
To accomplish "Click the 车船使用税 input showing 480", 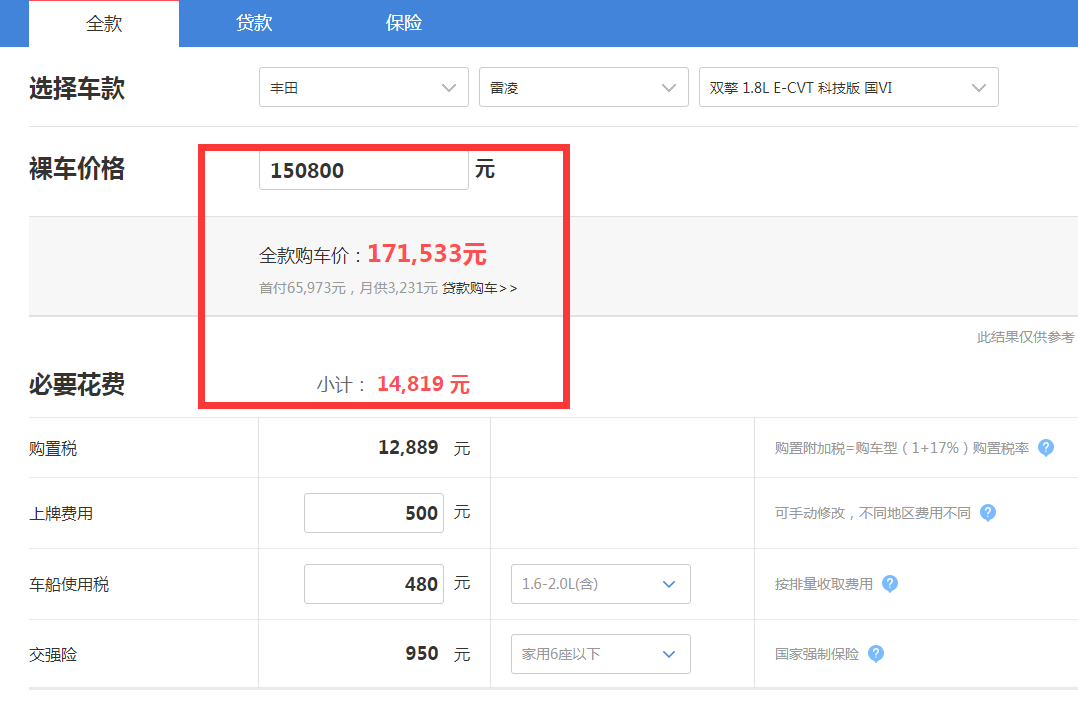I will coord(374,584).
